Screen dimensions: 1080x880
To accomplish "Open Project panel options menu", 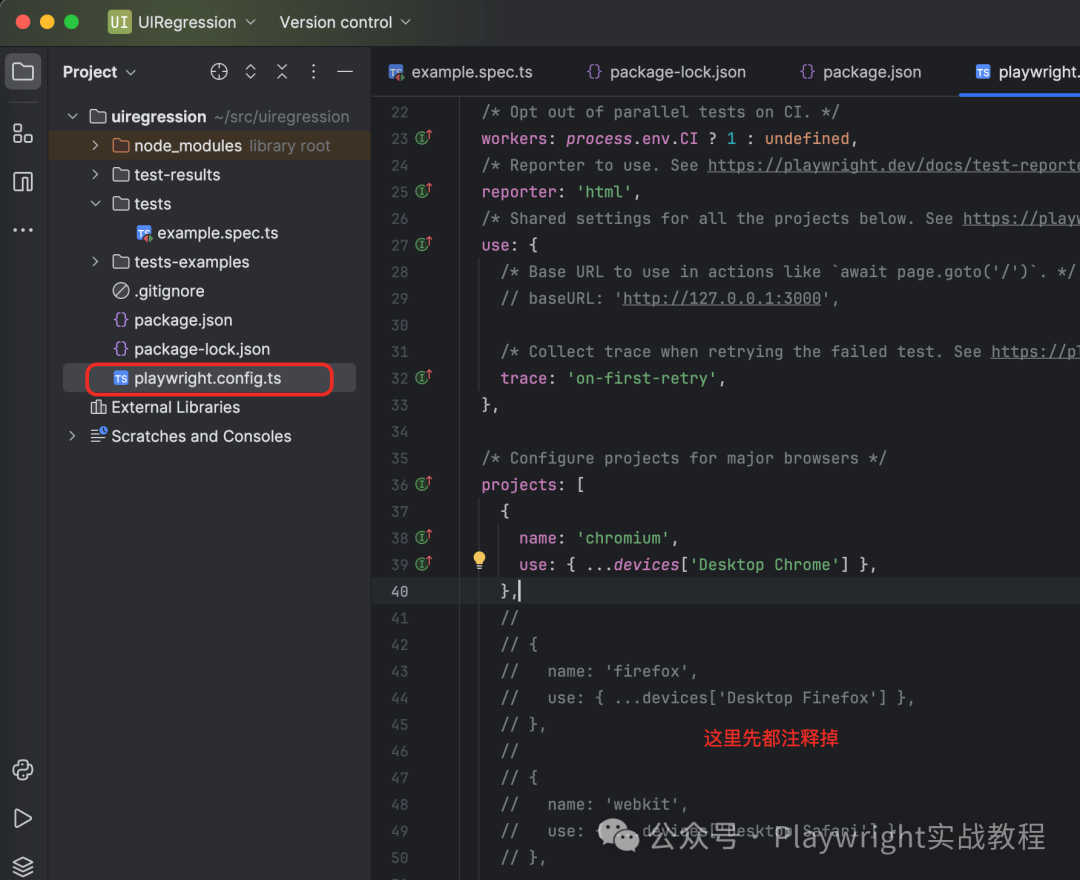I will [x=313, y=72].
